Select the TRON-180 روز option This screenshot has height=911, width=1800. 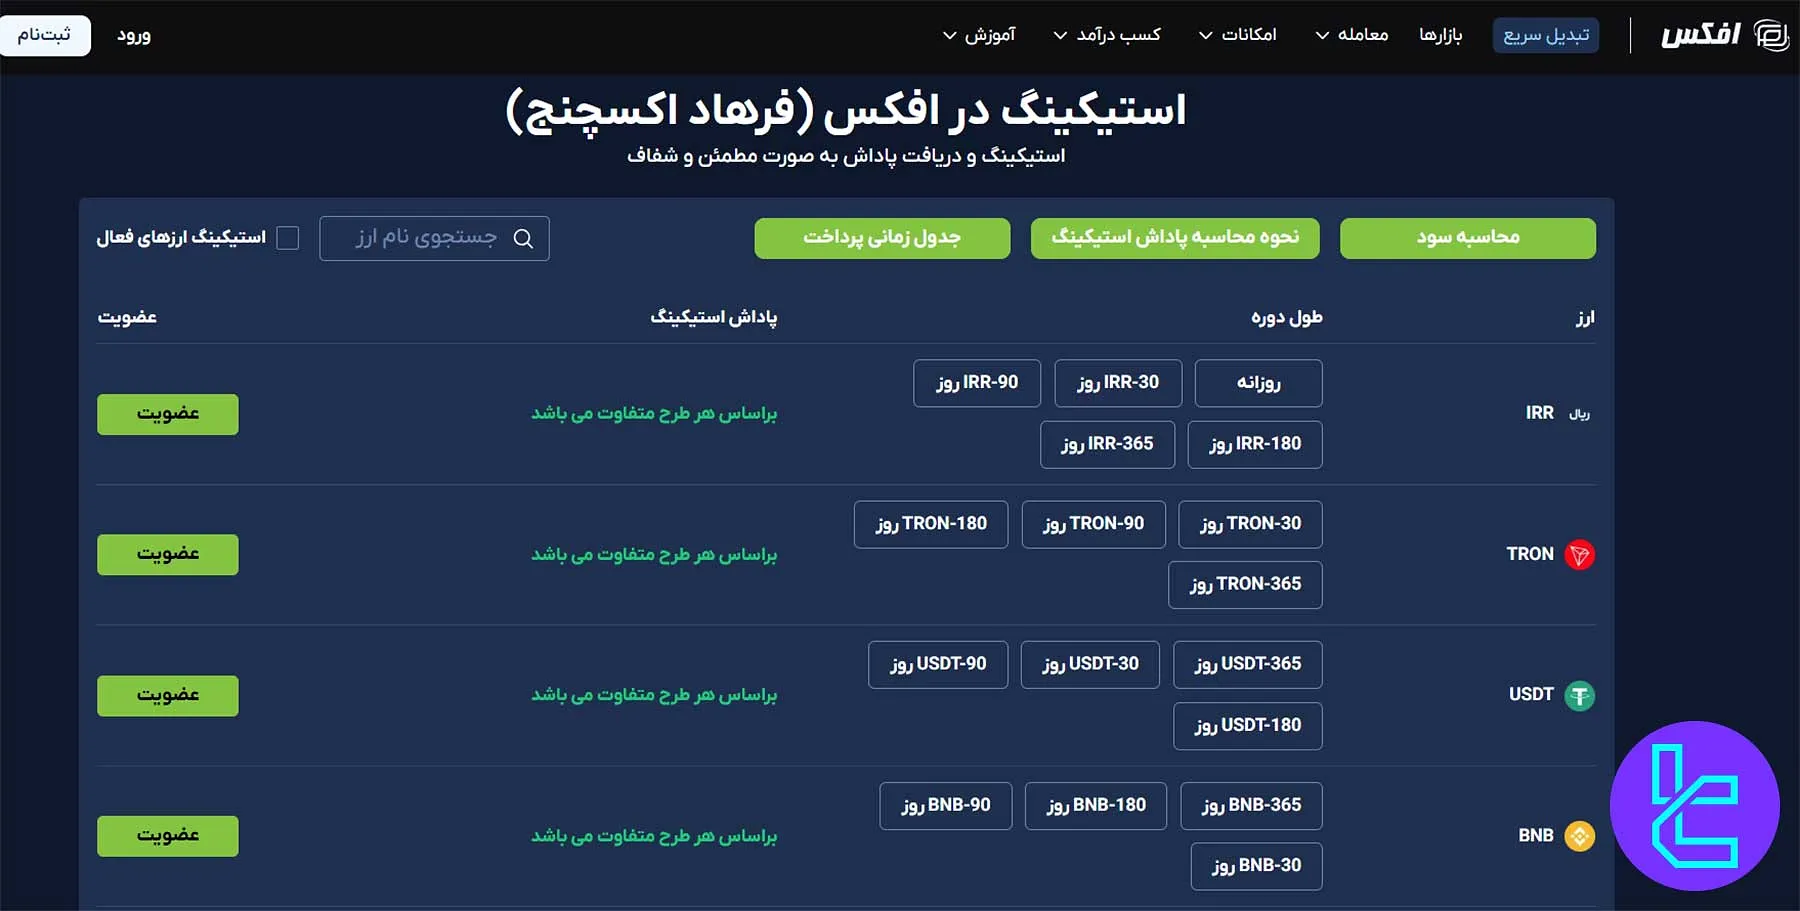click(930, 524)
